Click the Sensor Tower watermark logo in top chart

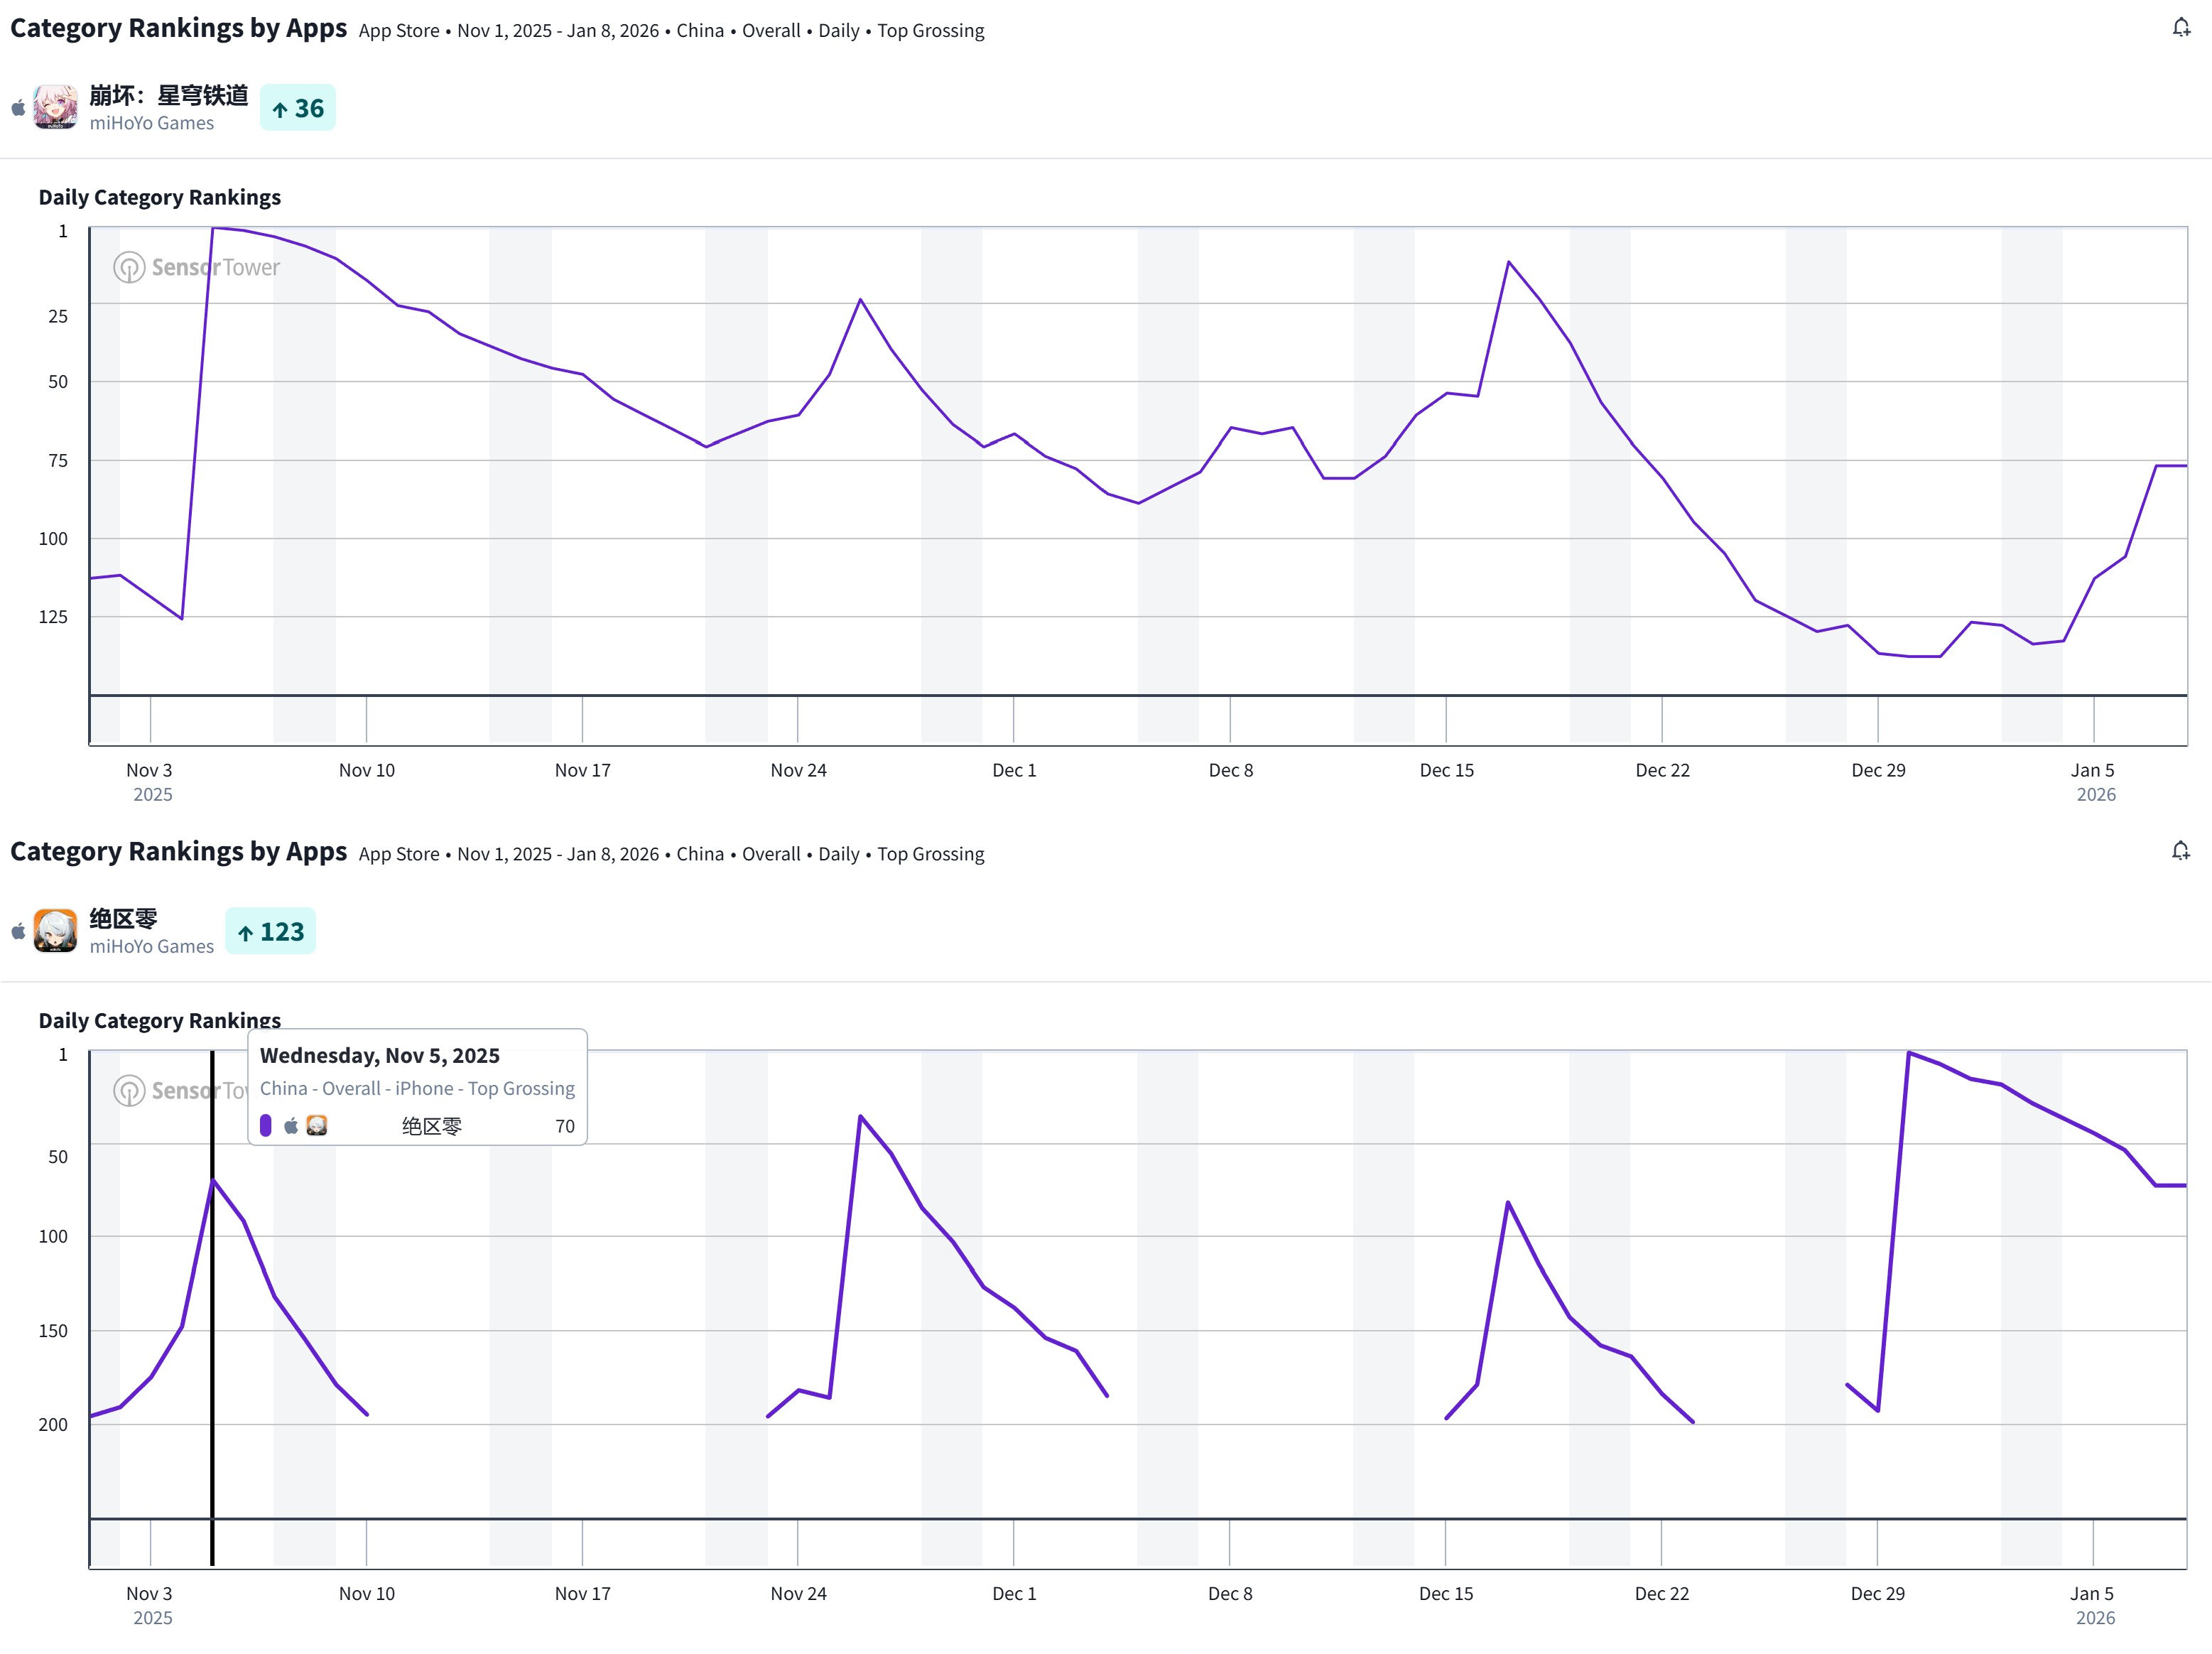[x=129, y=267]
